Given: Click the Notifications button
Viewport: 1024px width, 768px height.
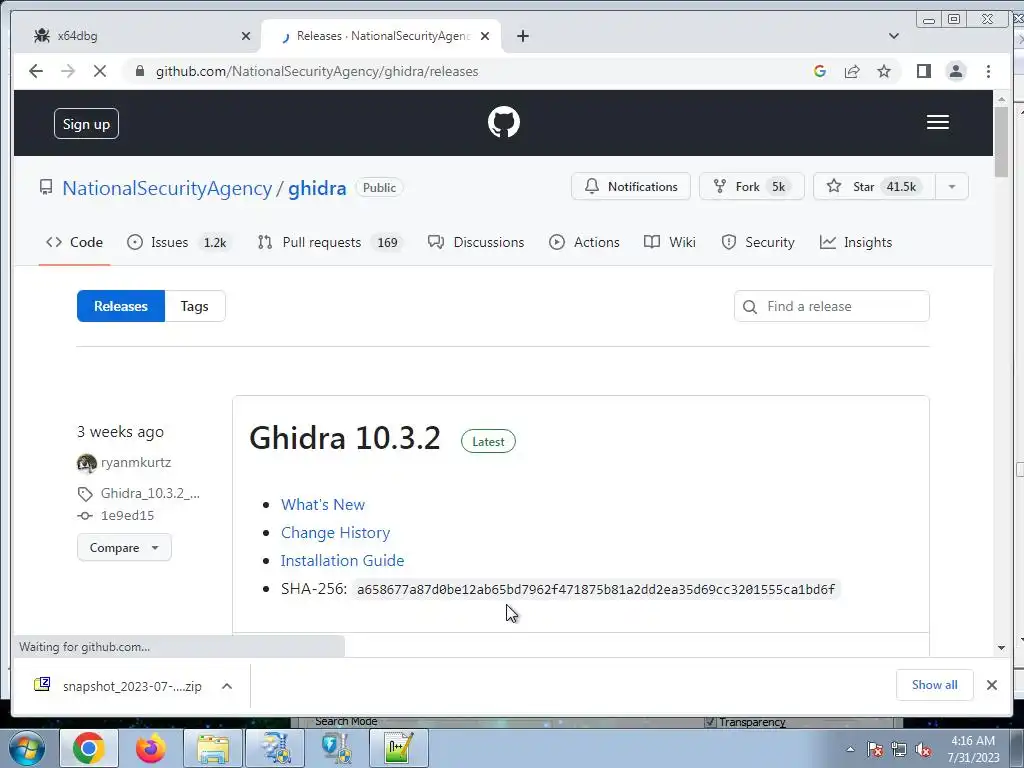Looking at the screenshot, I should click(630, 186).
